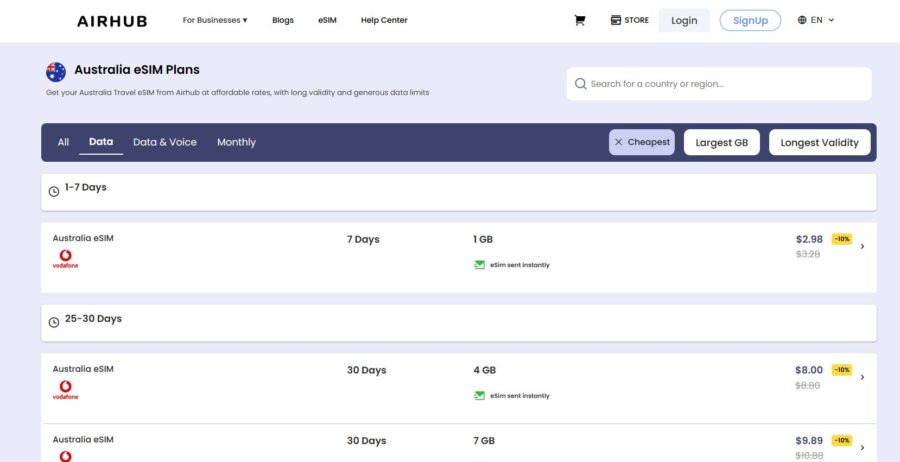The width and height of the screenshot is (900, 462).
Task: Click the 1-7 Days section header
Action: [459, 192]
